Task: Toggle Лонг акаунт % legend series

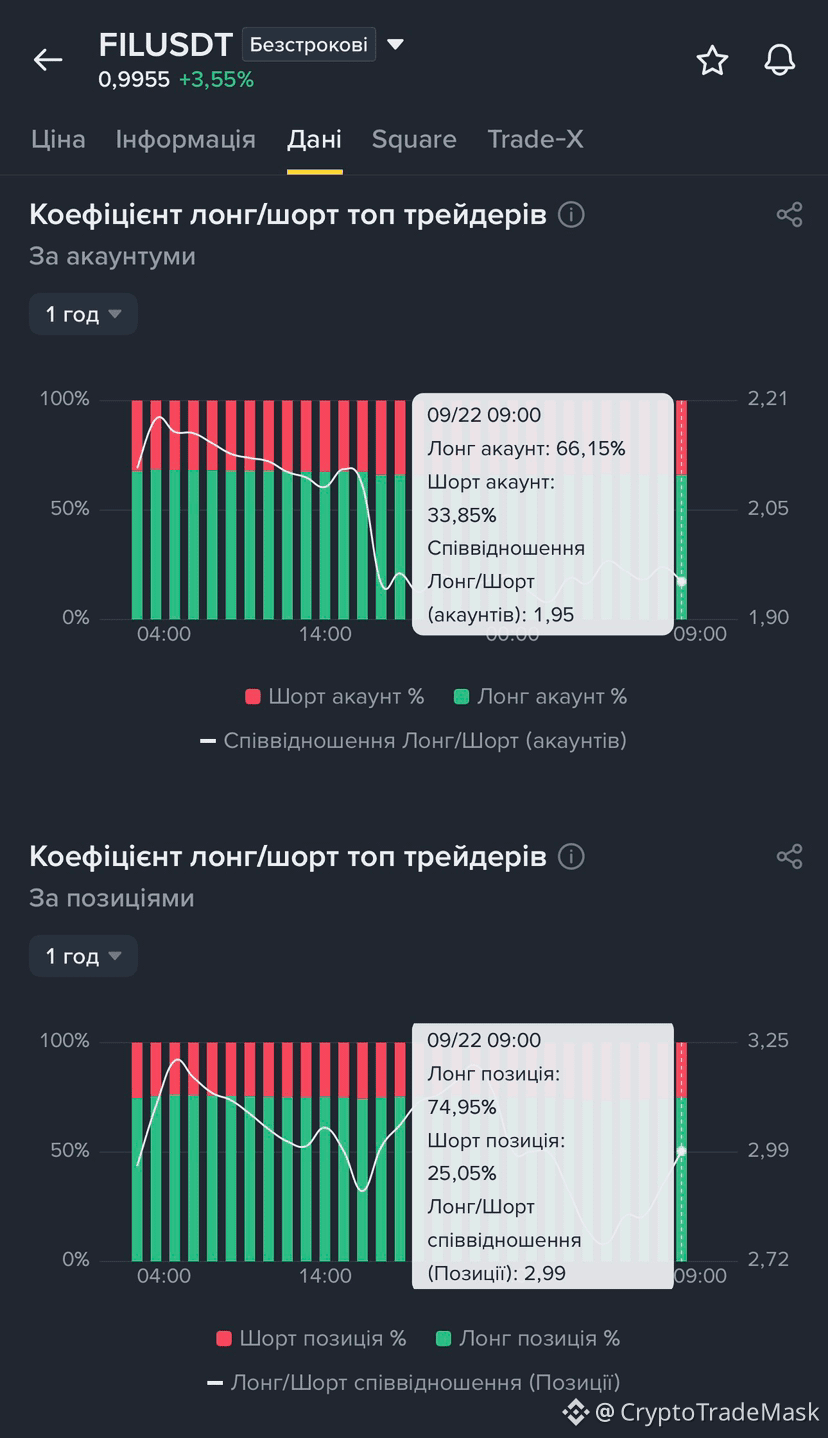Action: pos(541,696)
